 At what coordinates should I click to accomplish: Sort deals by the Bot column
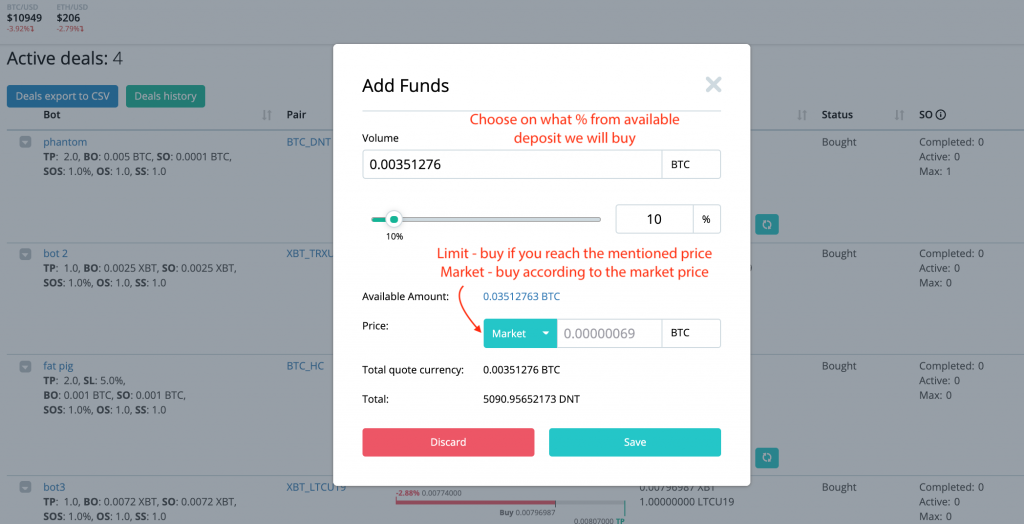pyautogui.click(x=266, y=116)
